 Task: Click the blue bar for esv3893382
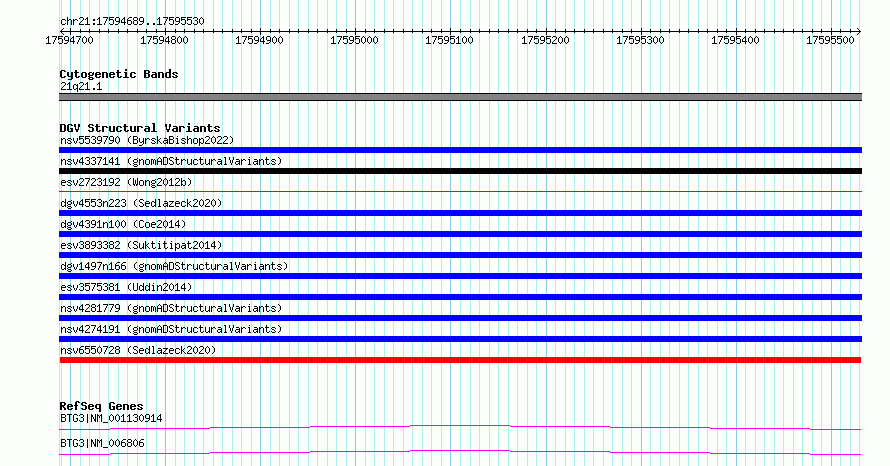click(460, 255)
